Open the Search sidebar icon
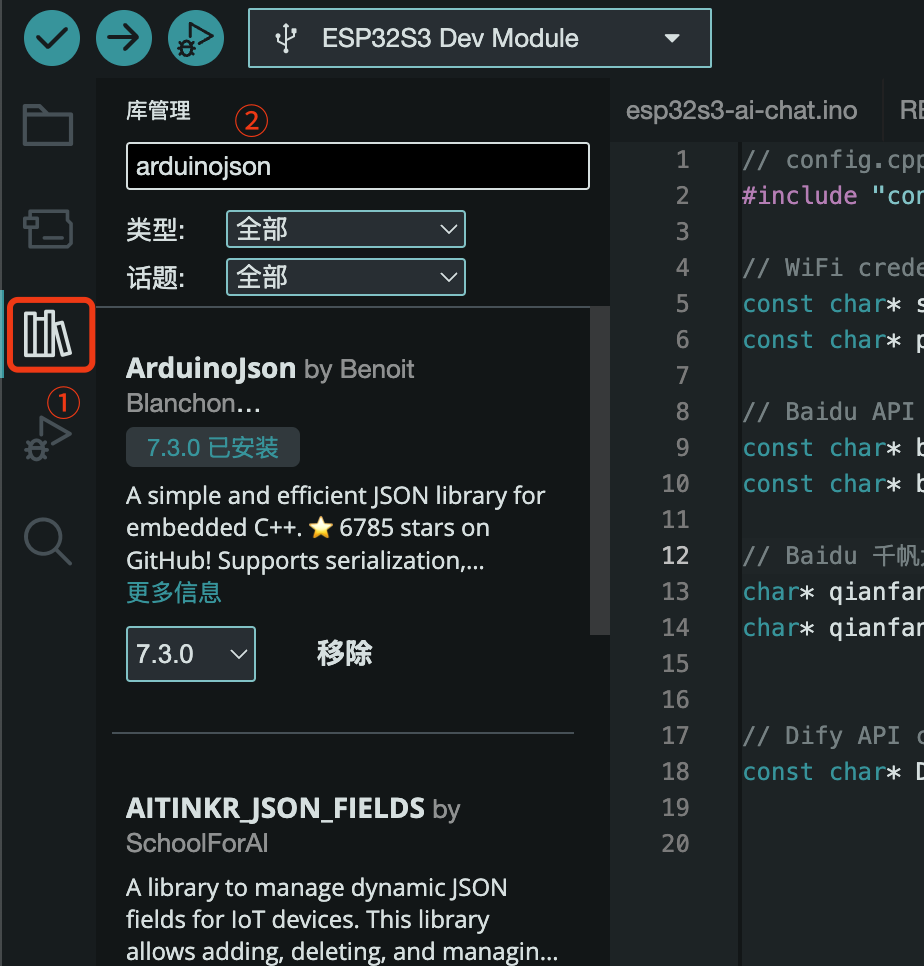Image resolution: width=924 pixels, height=966 pixels. pos(47,541)
